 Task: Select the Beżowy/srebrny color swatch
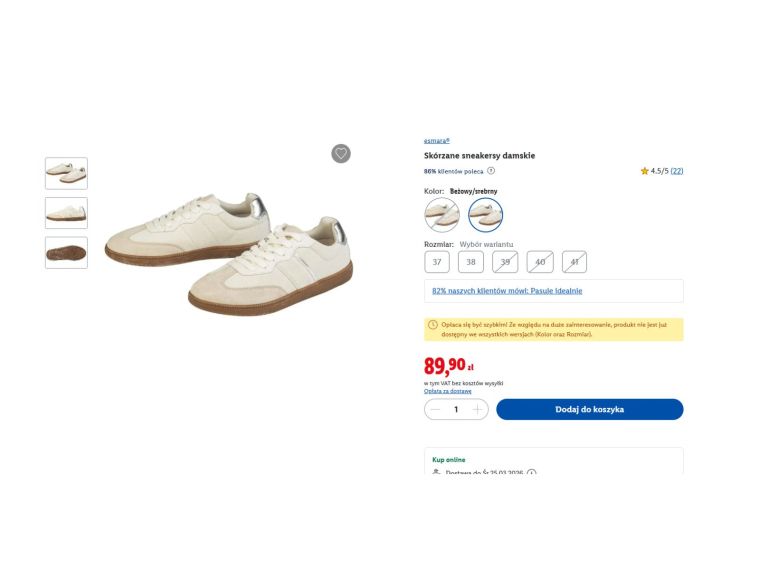coord(486,214)
